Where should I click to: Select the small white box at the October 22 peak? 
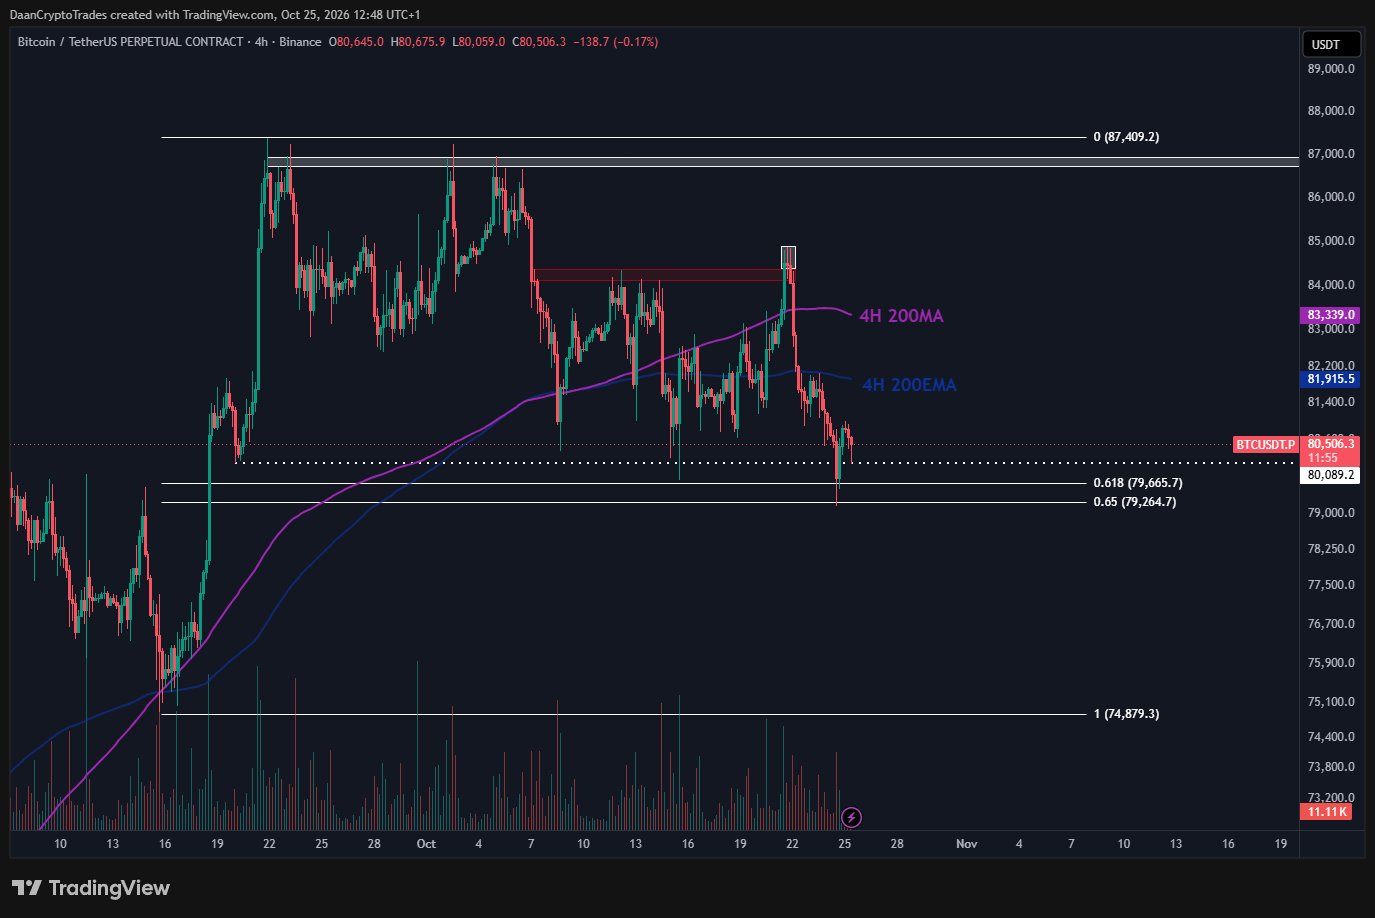coord(788,257)
